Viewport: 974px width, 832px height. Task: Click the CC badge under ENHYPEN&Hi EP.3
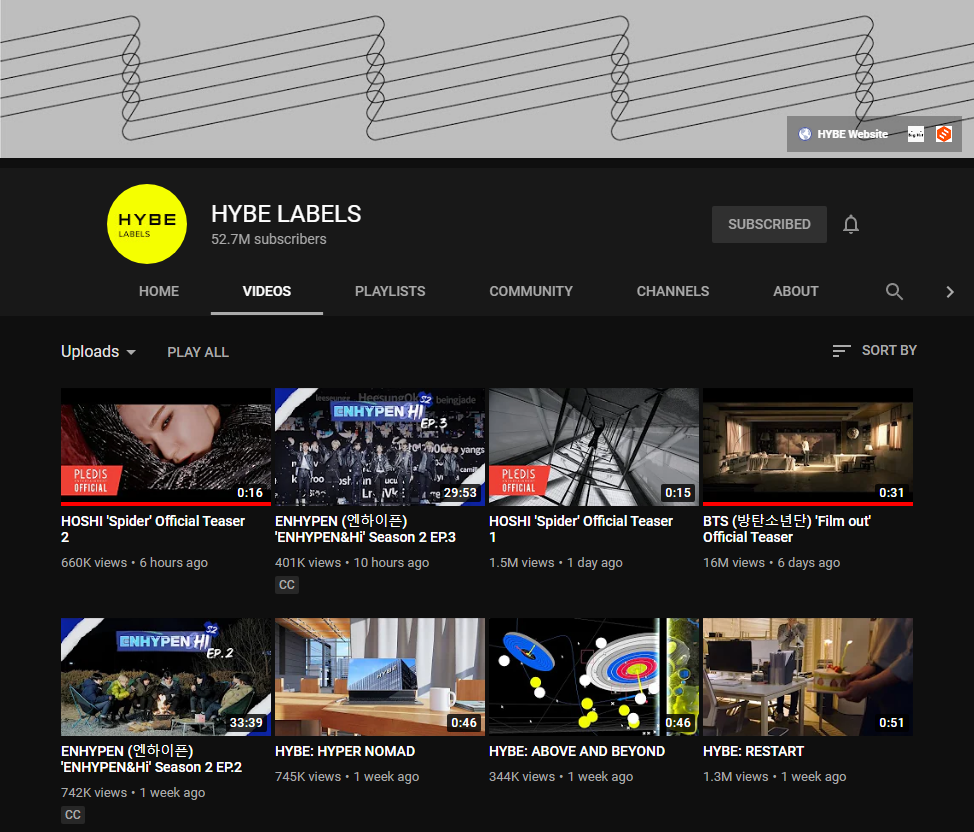coord(287,585)
